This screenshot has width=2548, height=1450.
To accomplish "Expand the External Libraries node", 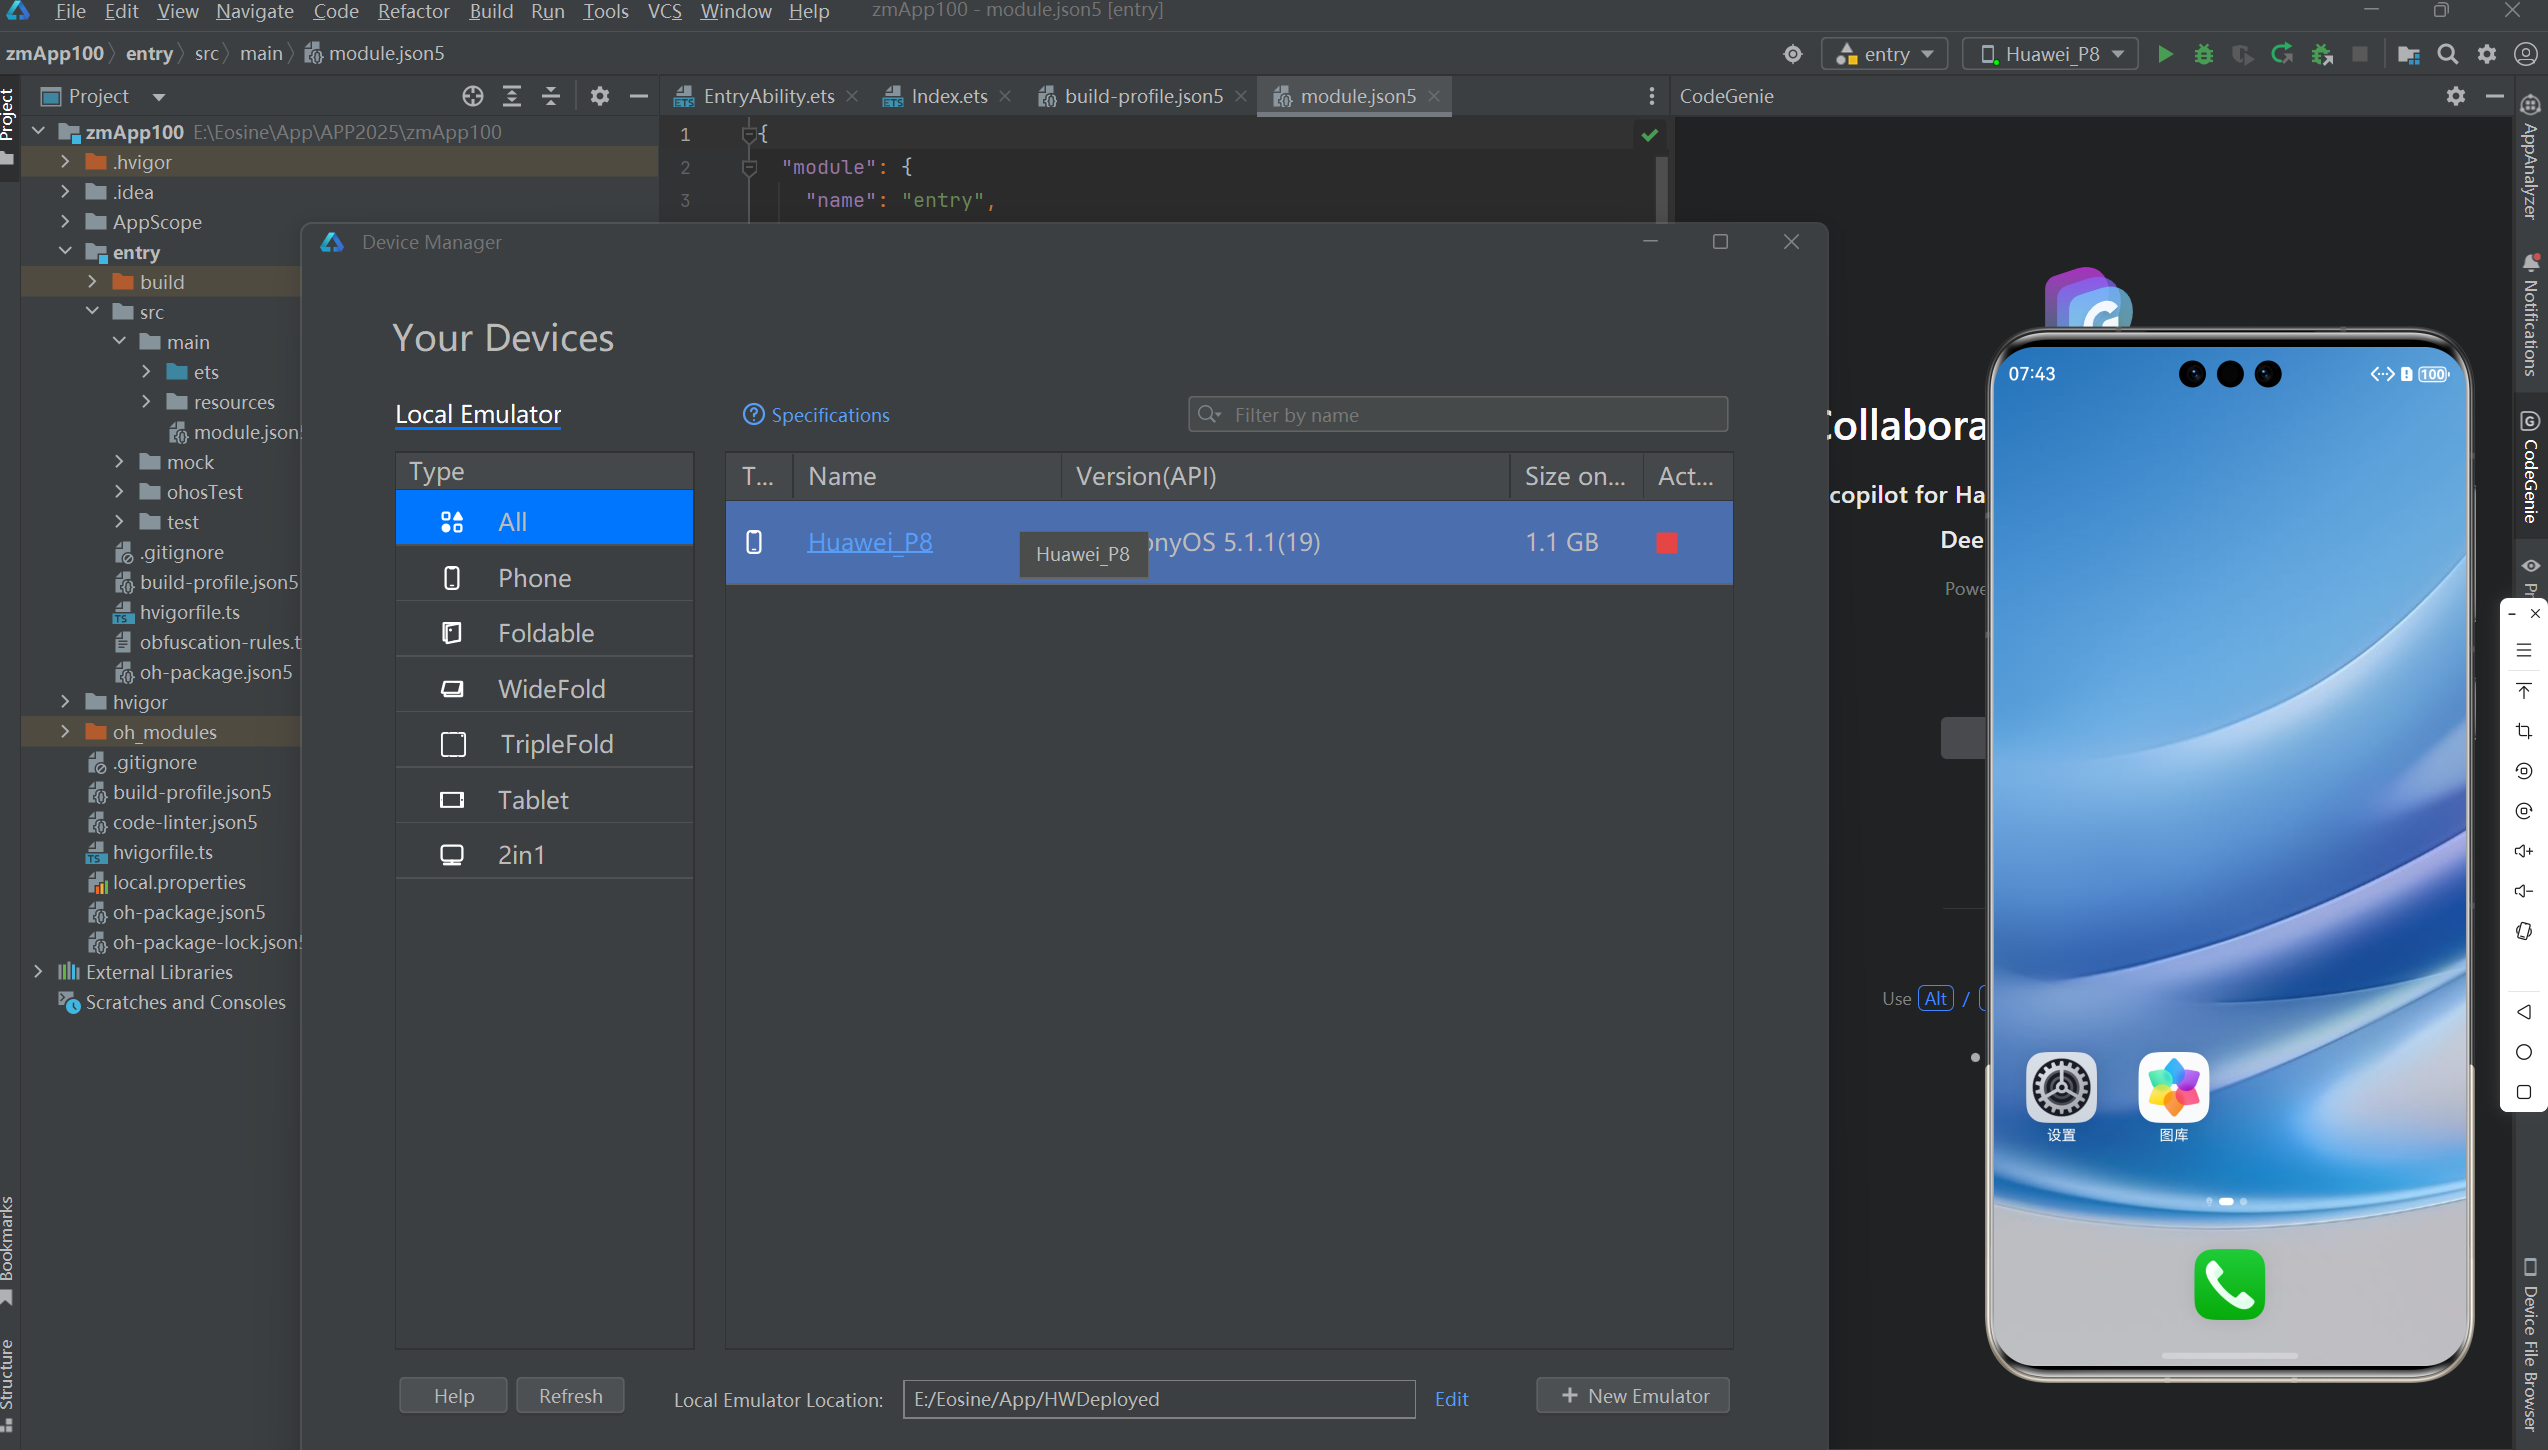I will pos(38,972).
